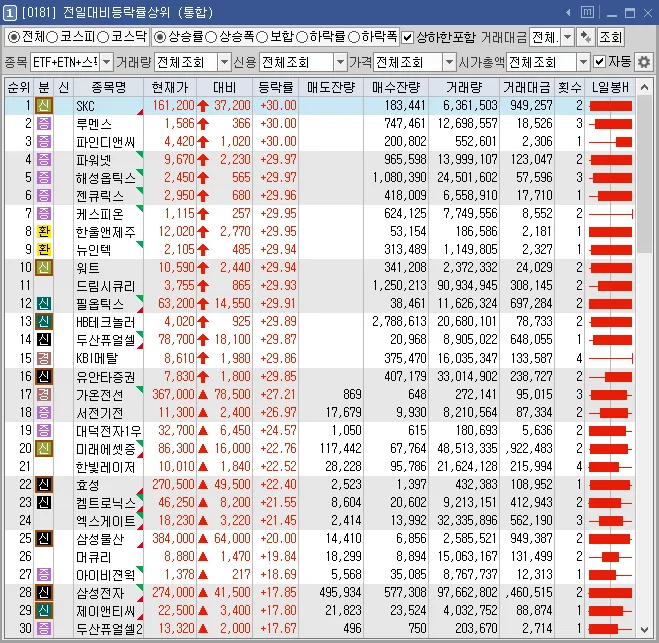The width and height of the screenshot is (659, 643).
Task: Click the screen number 1 icon in title bar
Action: 10,13
